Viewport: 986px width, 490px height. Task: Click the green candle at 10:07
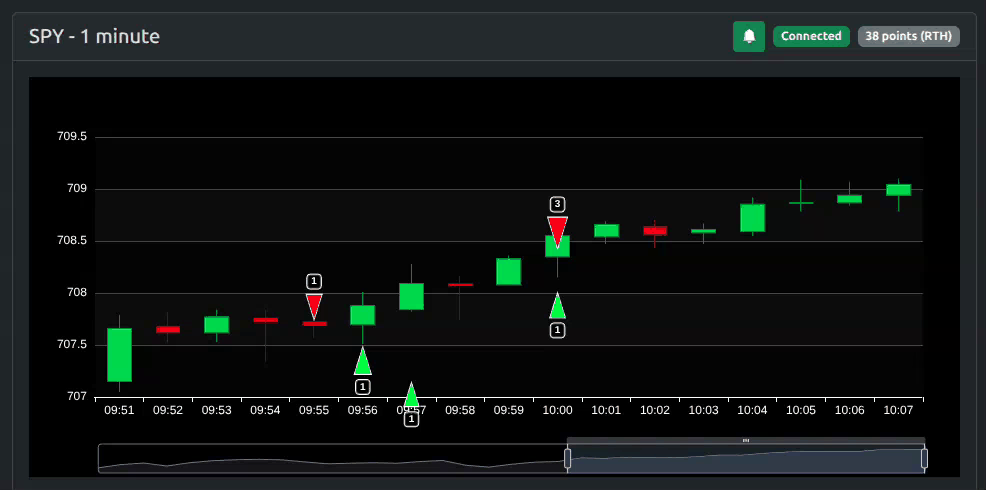pyautogui.click(x=899, y=190)
